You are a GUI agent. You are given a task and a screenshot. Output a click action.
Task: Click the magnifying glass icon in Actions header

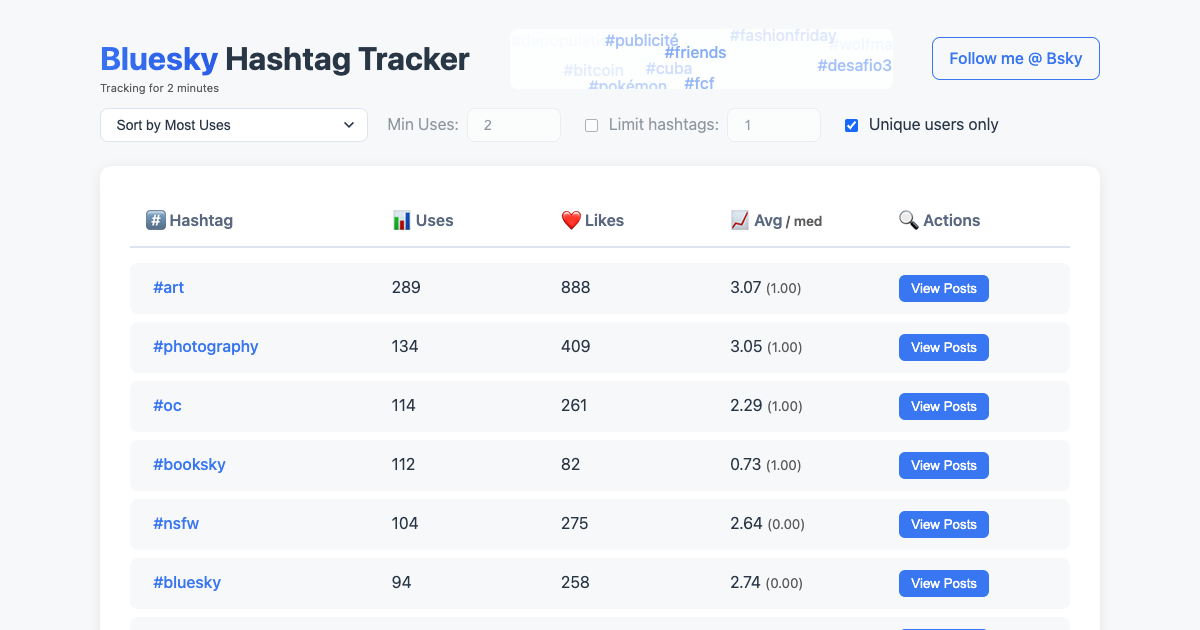point(906,220)
